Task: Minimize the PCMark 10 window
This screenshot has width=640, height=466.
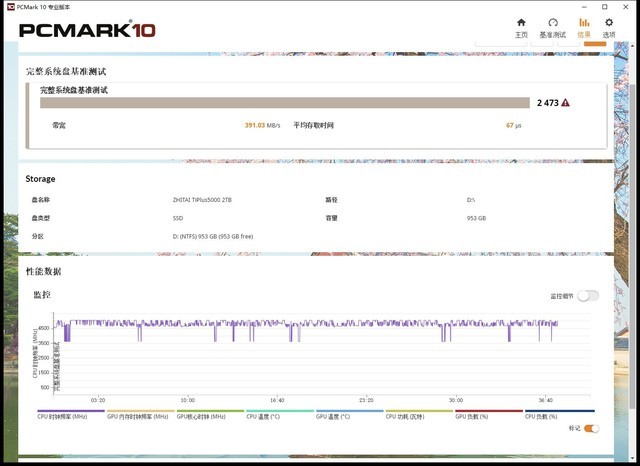Action: 584,7
